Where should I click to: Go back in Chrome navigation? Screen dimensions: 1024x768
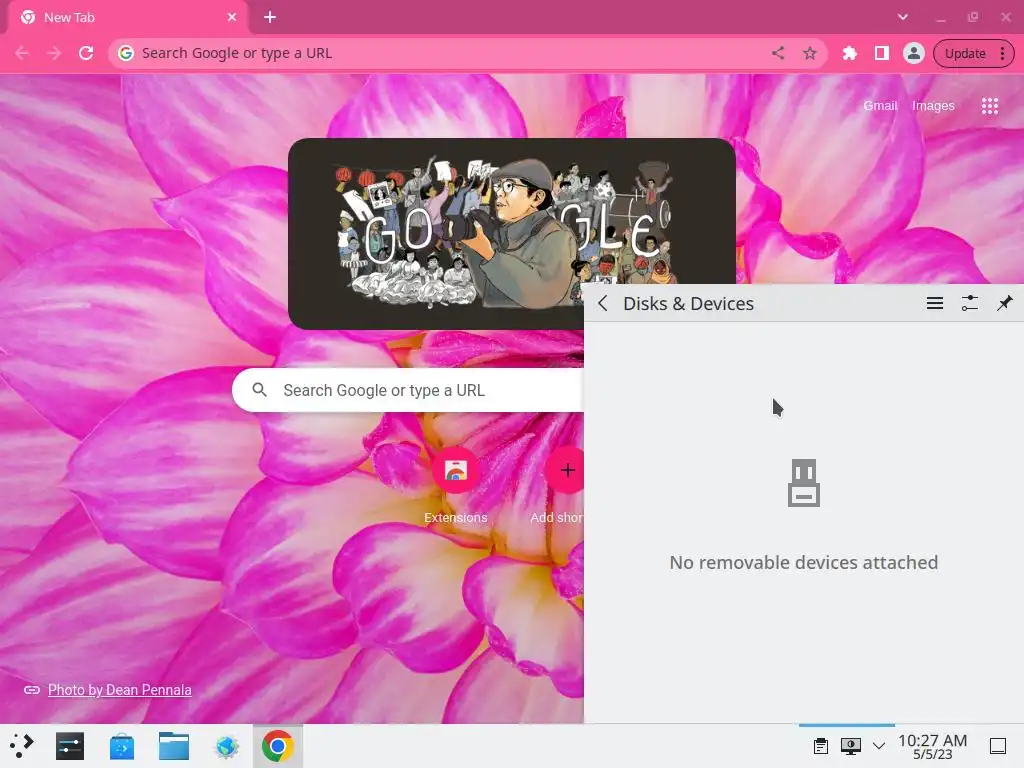(x=22, y=53)
